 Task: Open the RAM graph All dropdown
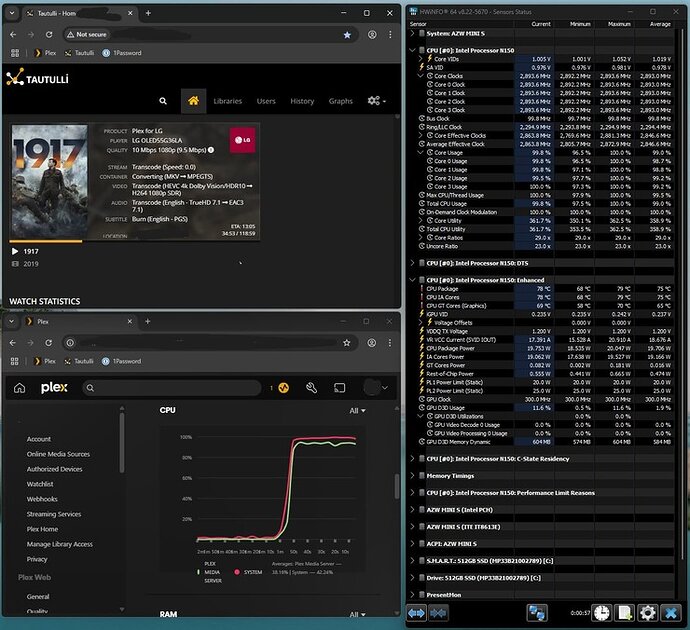(357, 614)
